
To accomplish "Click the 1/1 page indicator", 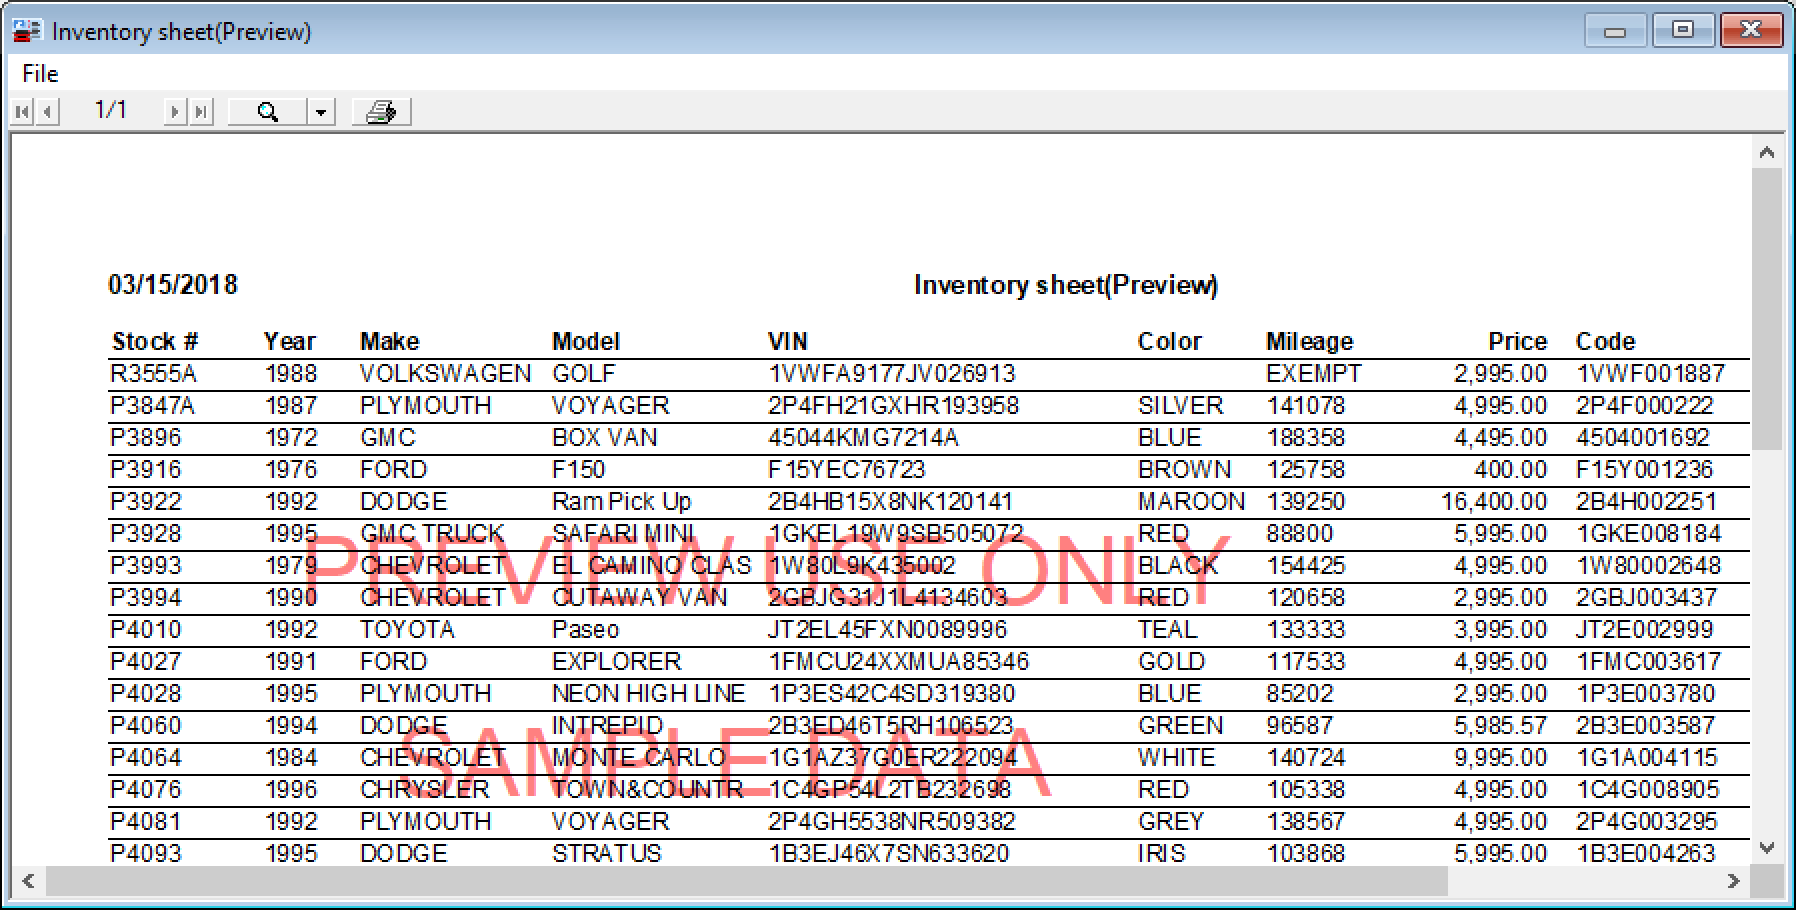I will [x=110, y=110].
